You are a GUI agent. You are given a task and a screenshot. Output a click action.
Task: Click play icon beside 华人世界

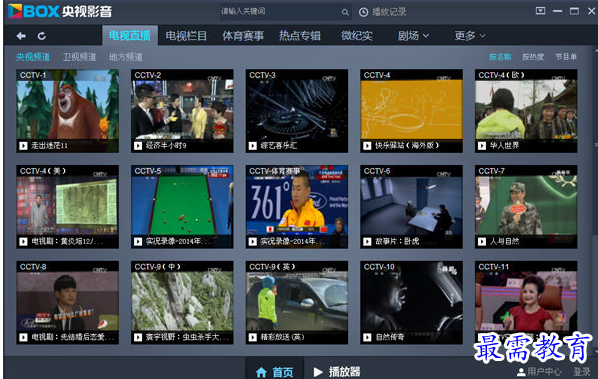(x=482, y=146)
